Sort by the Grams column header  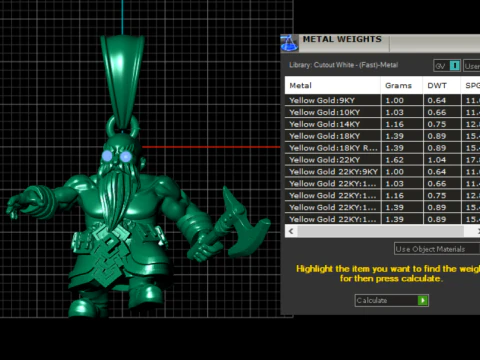pos(402,86)
